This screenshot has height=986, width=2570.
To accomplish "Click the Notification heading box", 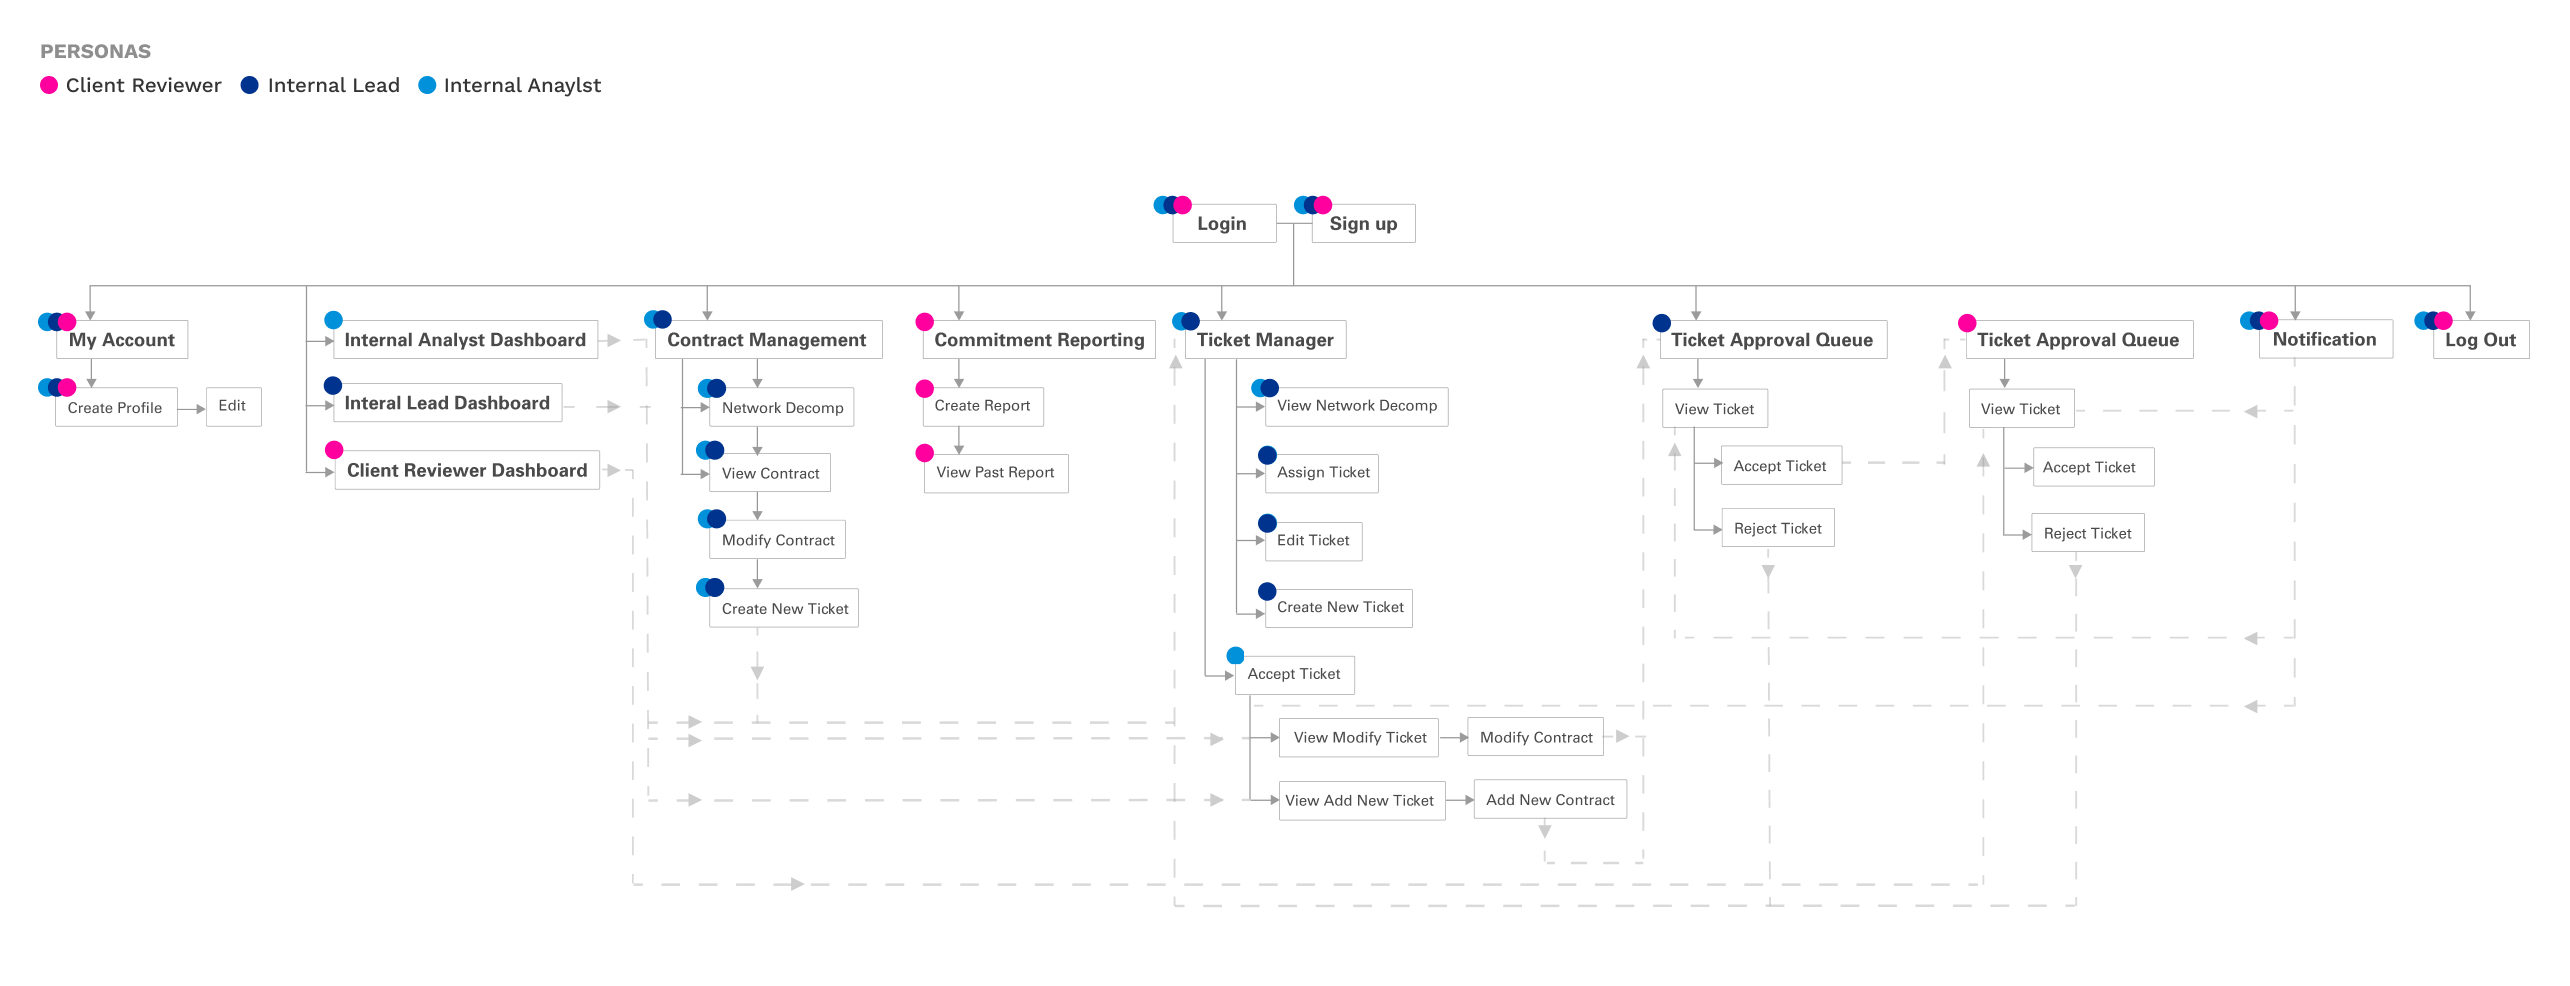I will point(2325,338).
